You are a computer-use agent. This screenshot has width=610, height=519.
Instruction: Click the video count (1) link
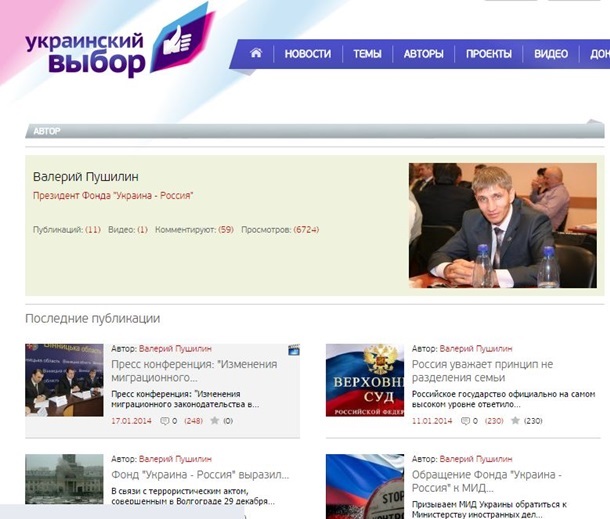[142, 230]
